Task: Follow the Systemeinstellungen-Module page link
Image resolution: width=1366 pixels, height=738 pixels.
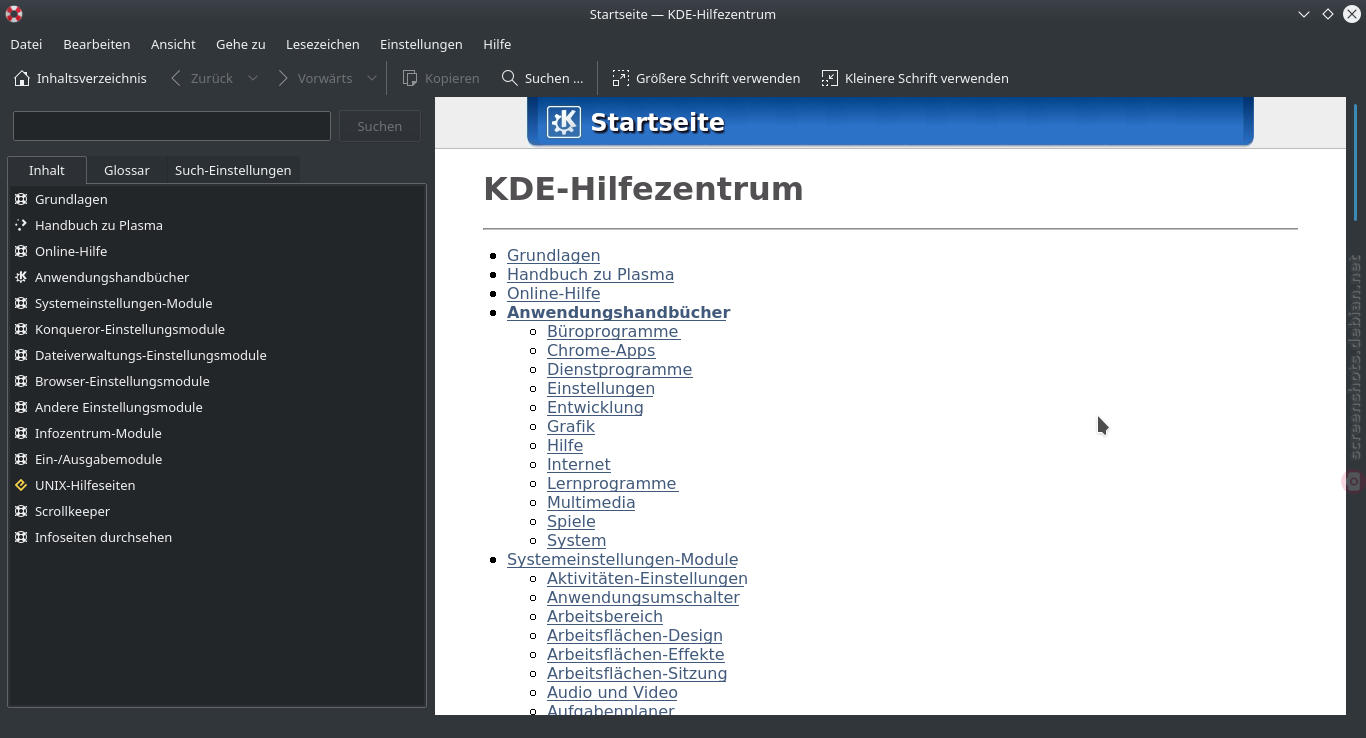Action: [x=622, y=559]
